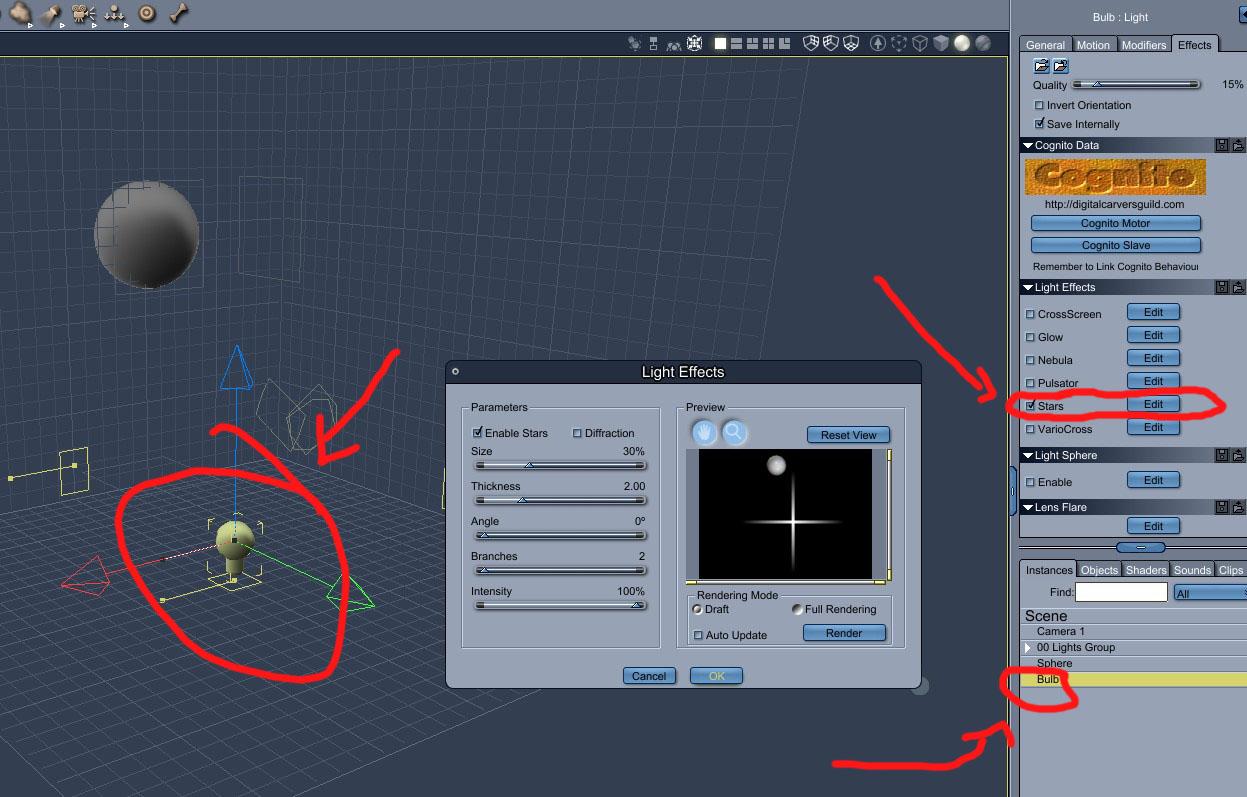Select the wireframe cube display mode
1247x797 pixels.
[x=920, y=43]
